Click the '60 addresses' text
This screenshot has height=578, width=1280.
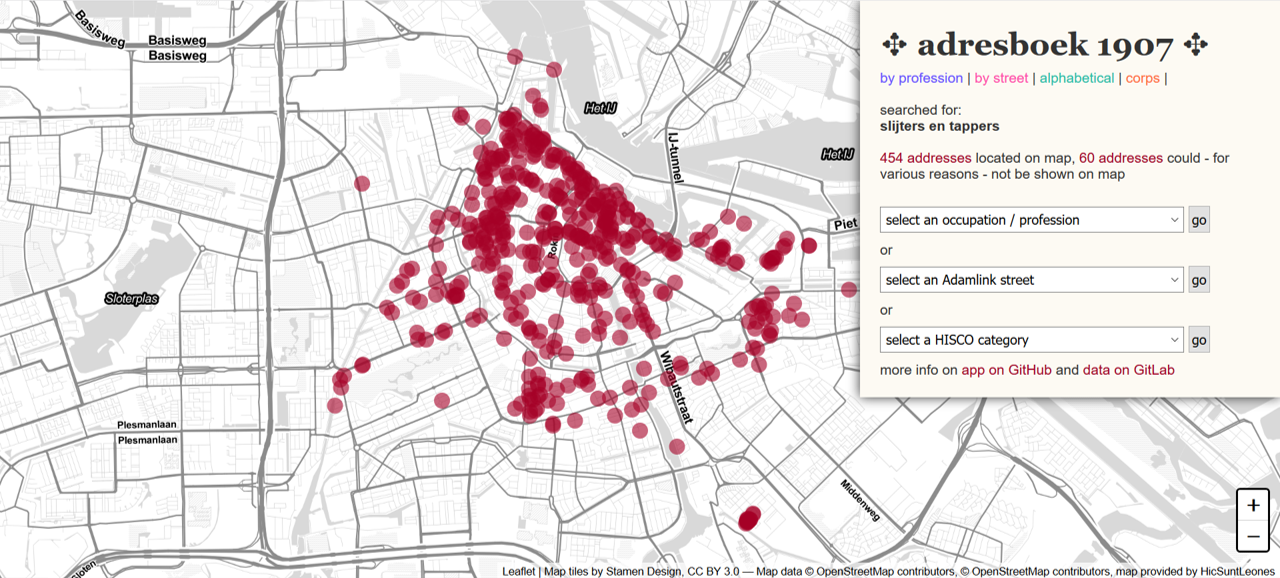click(1121, 158)
